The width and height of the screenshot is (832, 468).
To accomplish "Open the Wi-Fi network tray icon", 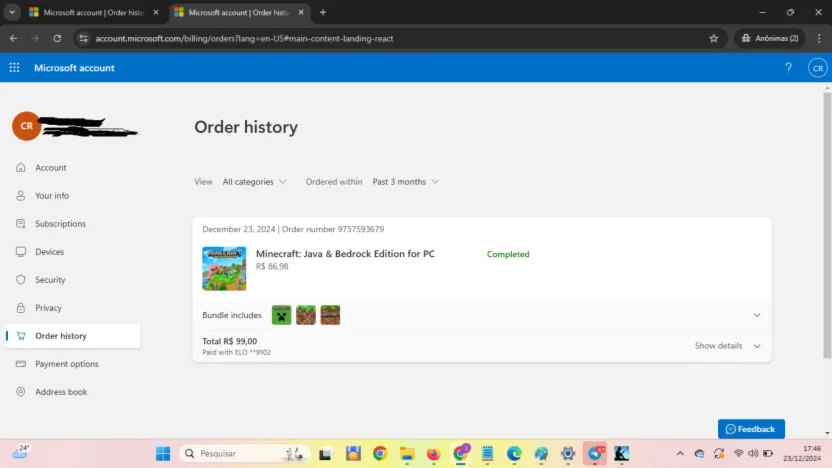I will click(738, 454).
